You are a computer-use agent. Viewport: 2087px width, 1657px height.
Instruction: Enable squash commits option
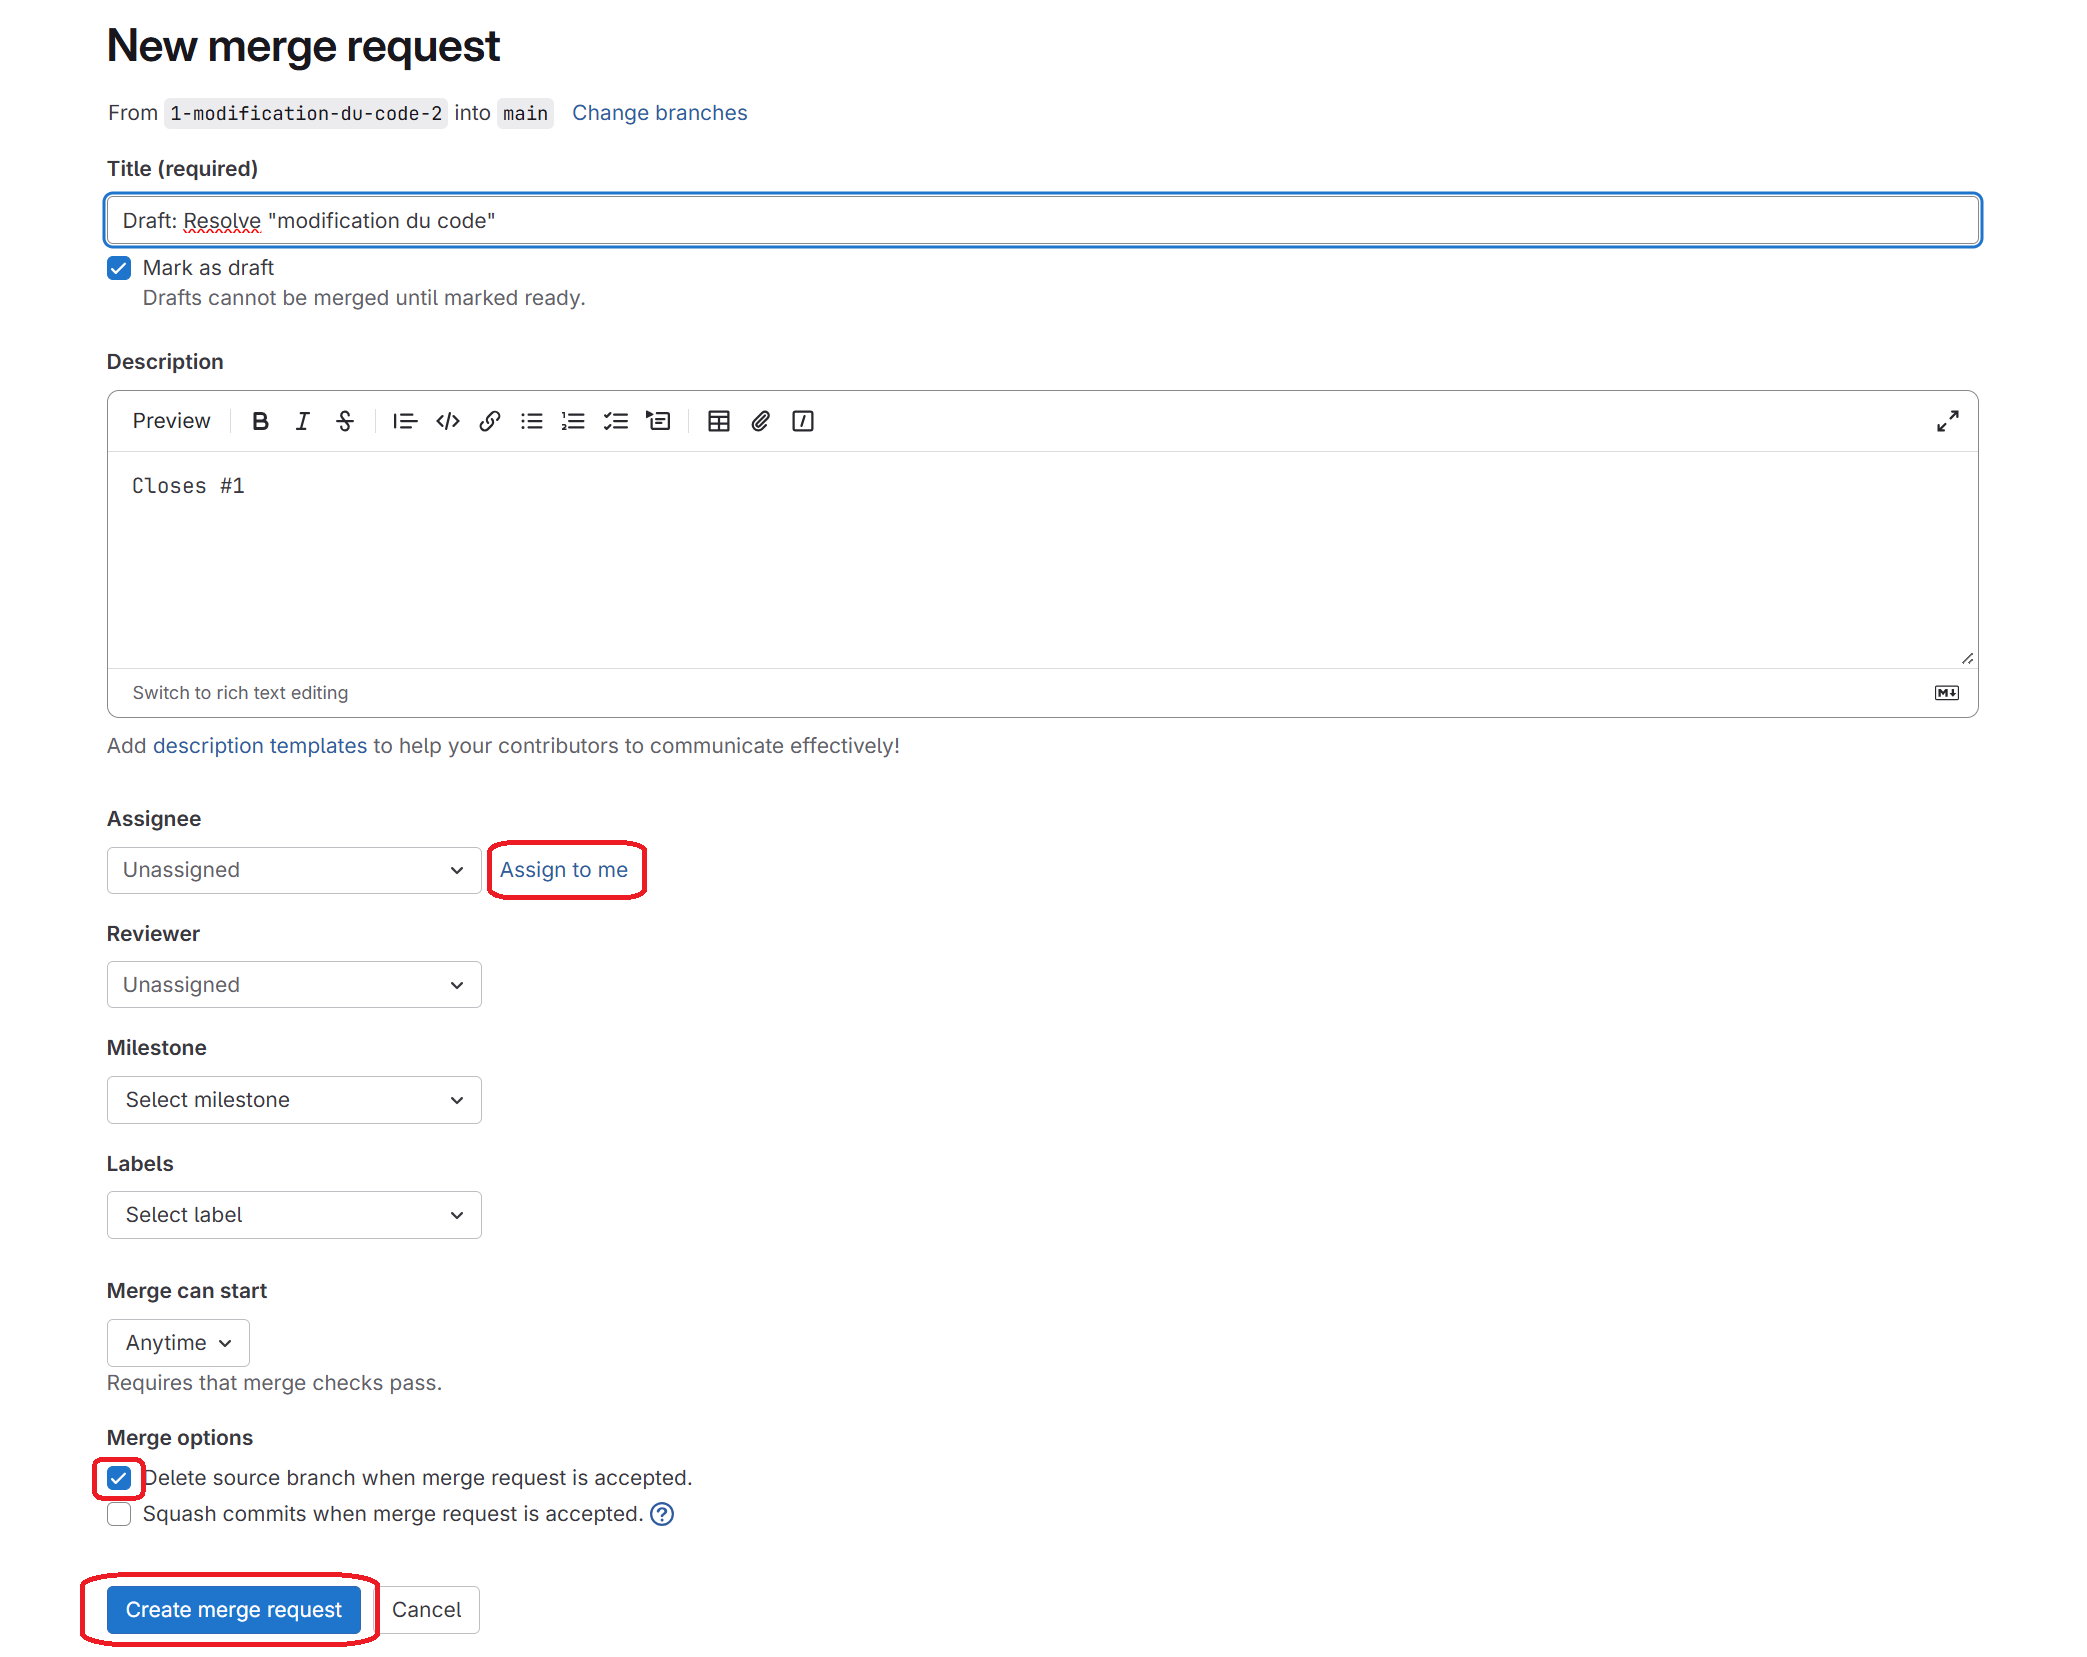[x=119, y=1514]
